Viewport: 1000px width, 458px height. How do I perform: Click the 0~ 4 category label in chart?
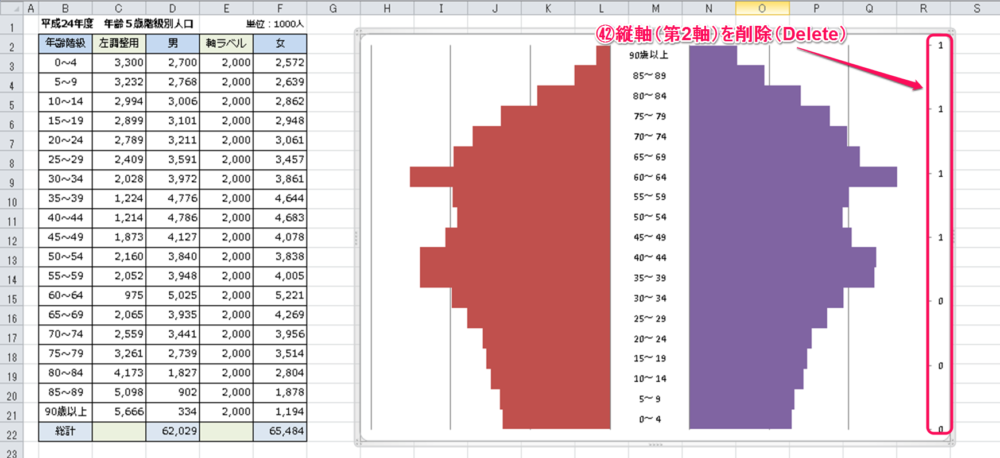coord(649,419)
